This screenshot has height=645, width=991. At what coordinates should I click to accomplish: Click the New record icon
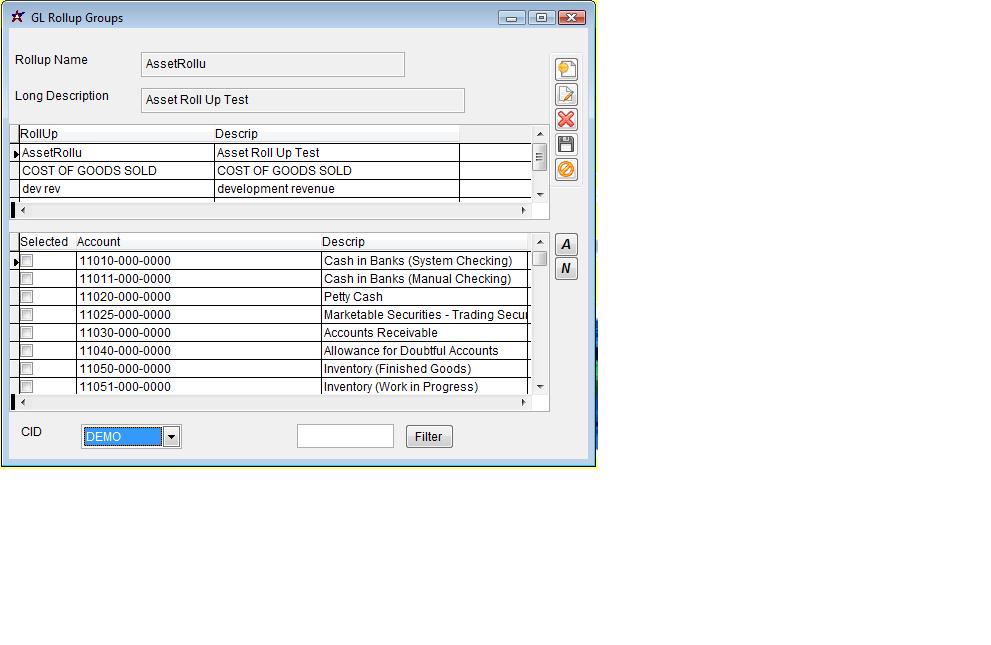566,69
